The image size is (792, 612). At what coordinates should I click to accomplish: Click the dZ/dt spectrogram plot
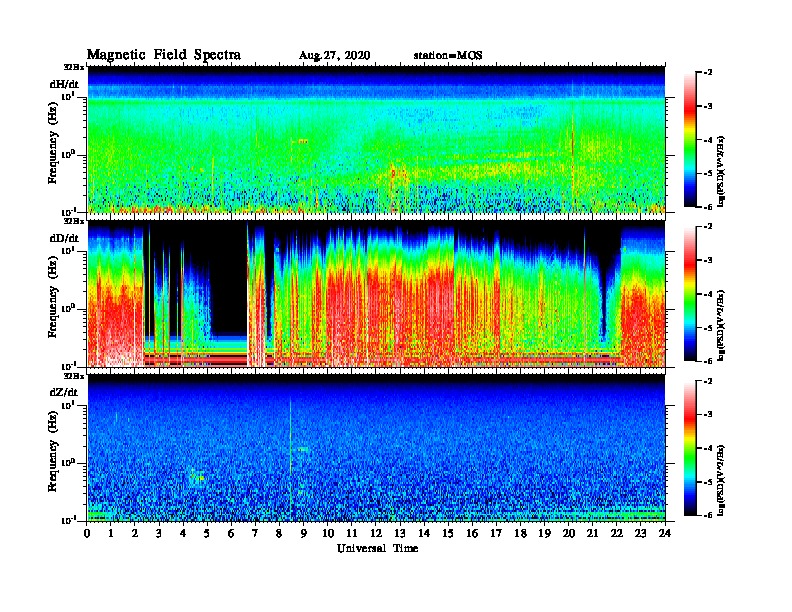[376, 448]
